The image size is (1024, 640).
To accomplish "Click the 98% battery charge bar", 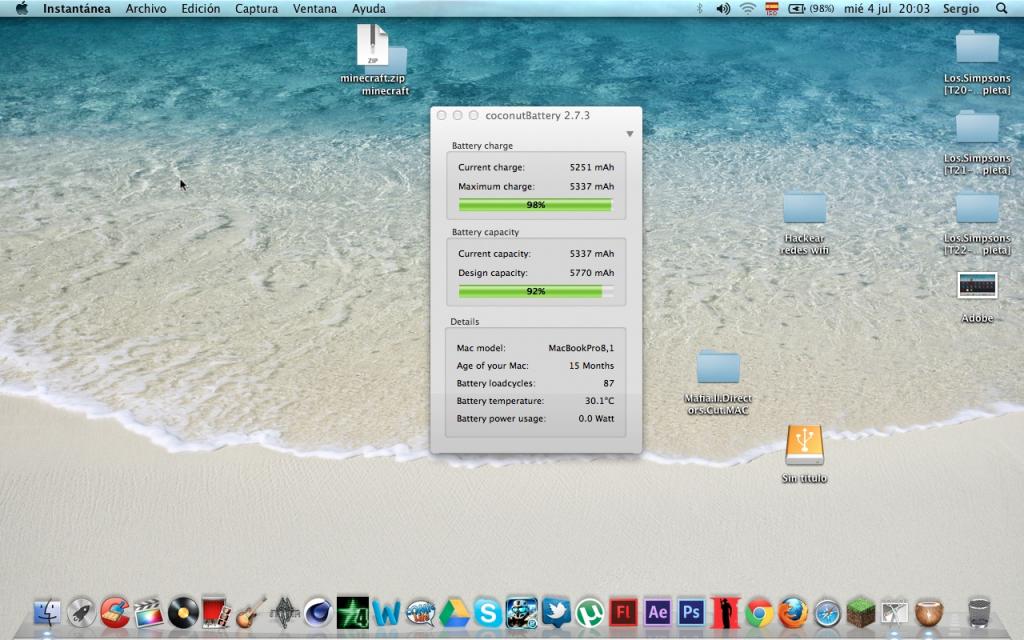I will 536,205.
